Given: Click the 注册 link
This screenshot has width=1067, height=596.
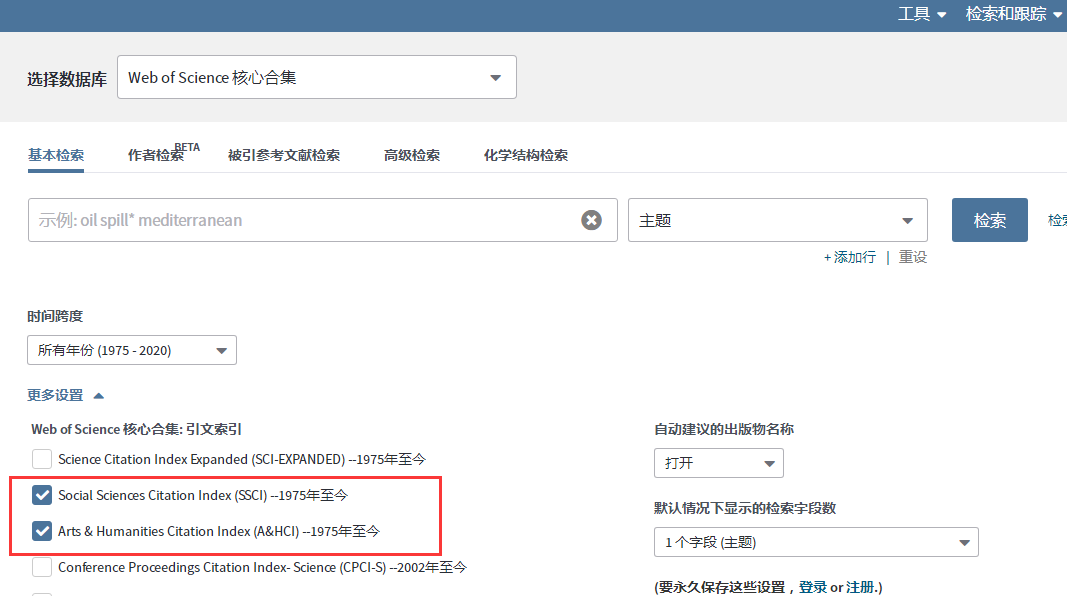Looking at the screenshot, I should point(859,586).
